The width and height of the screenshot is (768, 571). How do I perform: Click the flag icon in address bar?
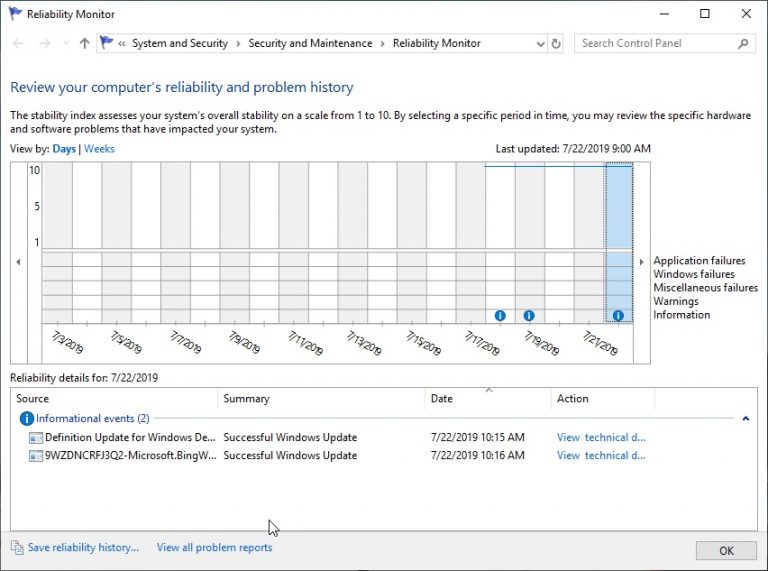click(x=106, y=43)
